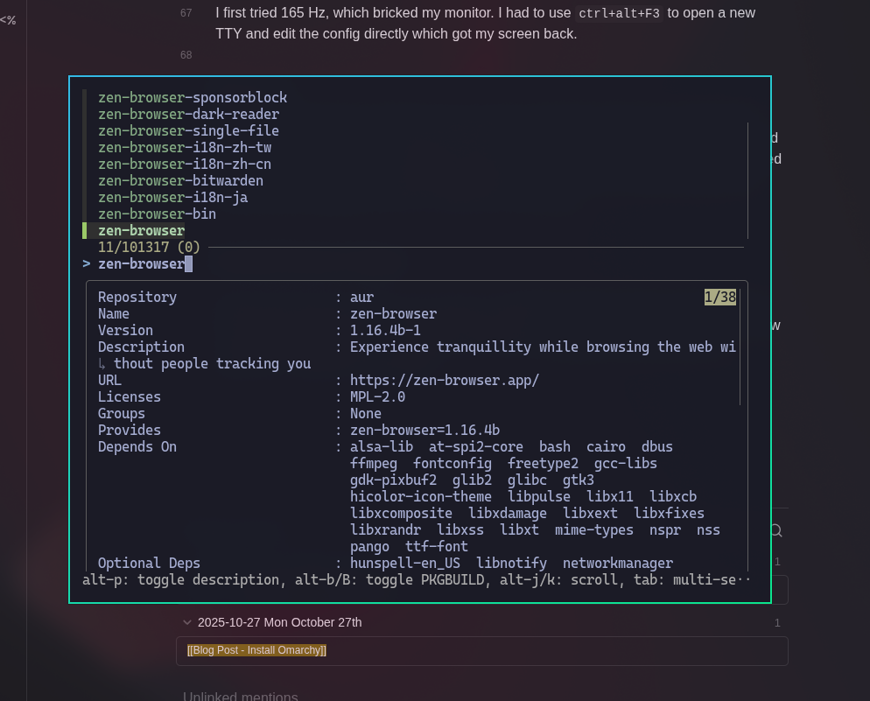Select zen-browser-dark-reader package entry
Image resolution: width=870 pixels, height=701 pixels.
tap(188, 114)
